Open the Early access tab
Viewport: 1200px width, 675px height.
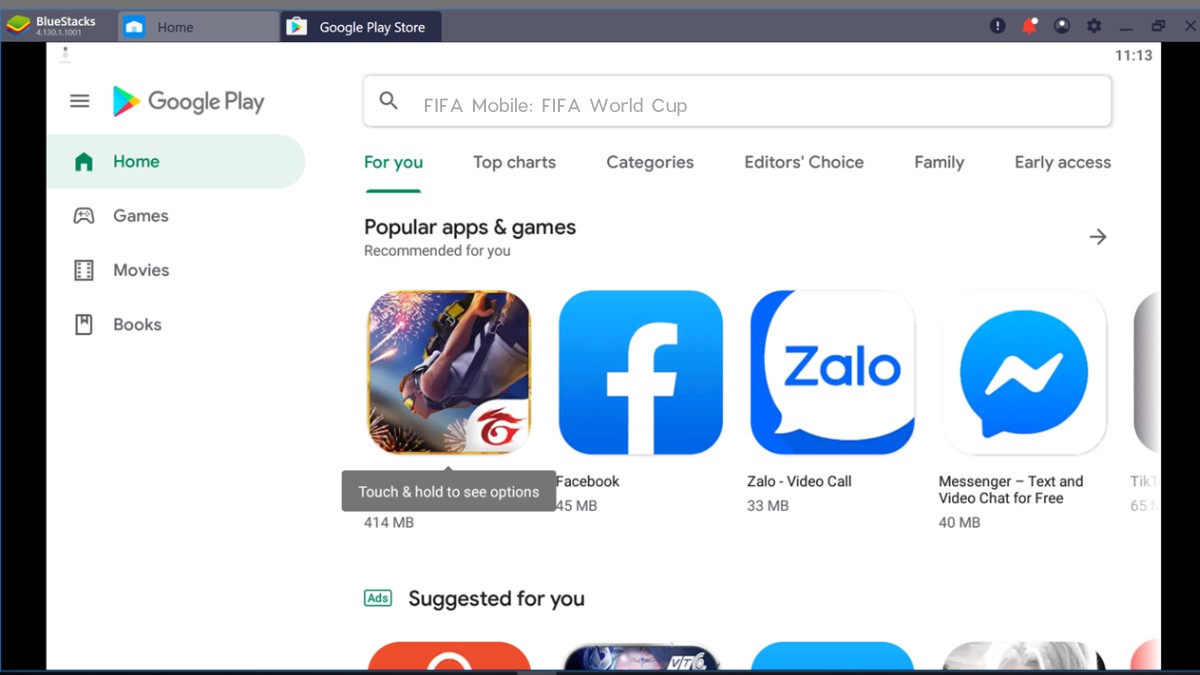pos(1062,162)
